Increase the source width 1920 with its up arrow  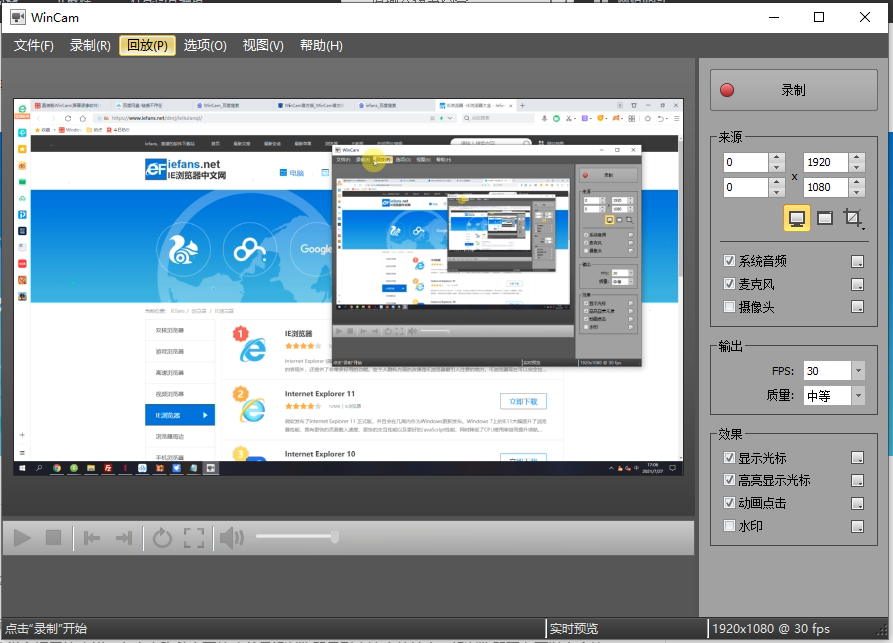(x=857, y=157)
